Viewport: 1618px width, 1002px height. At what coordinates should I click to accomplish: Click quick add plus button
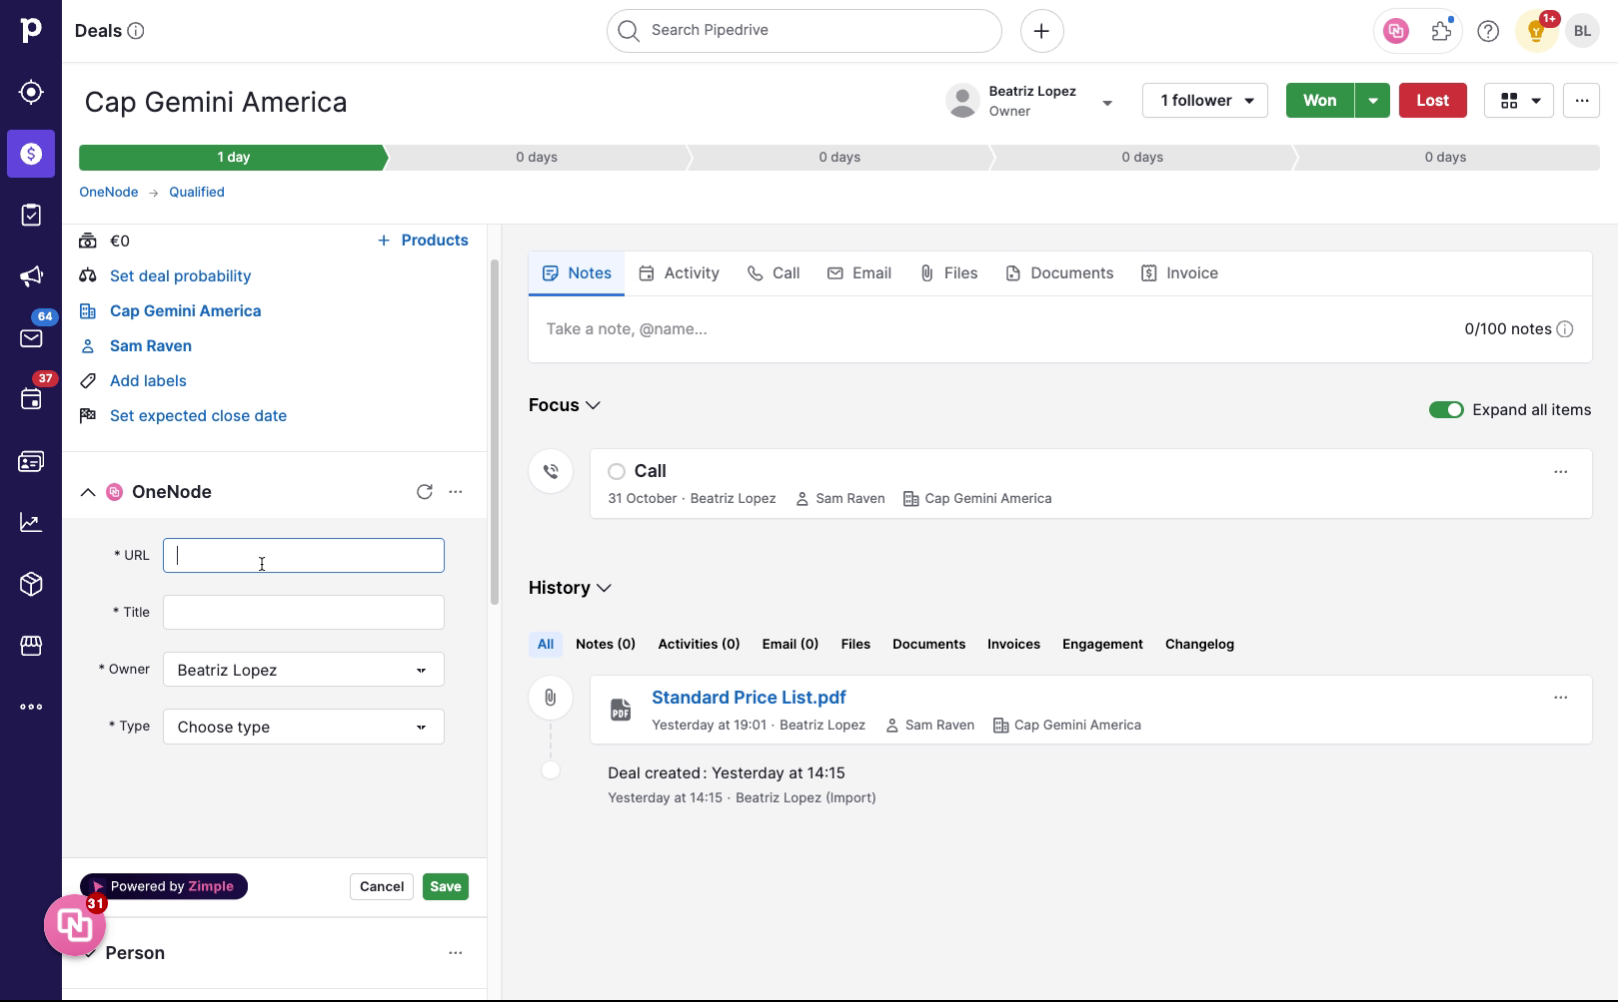coord(1041,31)
